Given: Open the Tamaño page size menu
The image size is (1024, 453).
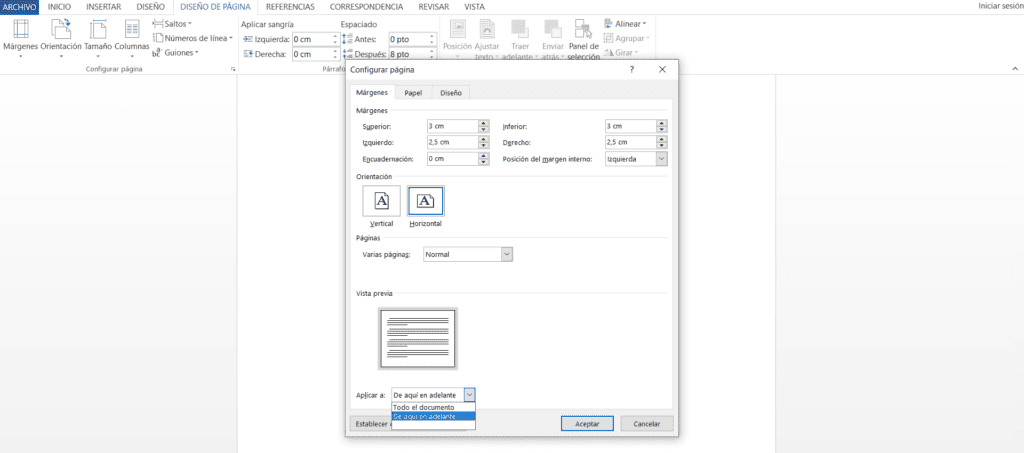Looking at the screenshot, I should pyautogui.click(x=98, y=37).
